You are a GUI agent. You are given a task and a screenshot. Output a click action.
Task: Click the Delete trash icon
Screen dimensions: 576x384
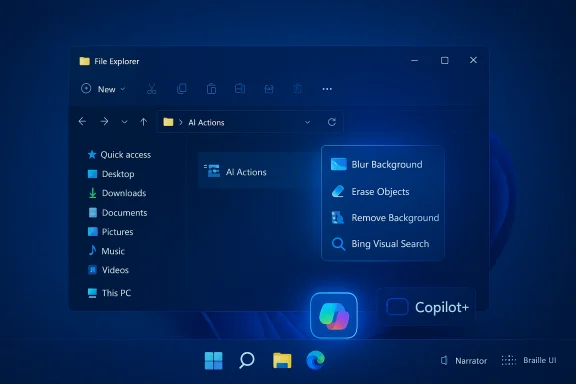298,89
